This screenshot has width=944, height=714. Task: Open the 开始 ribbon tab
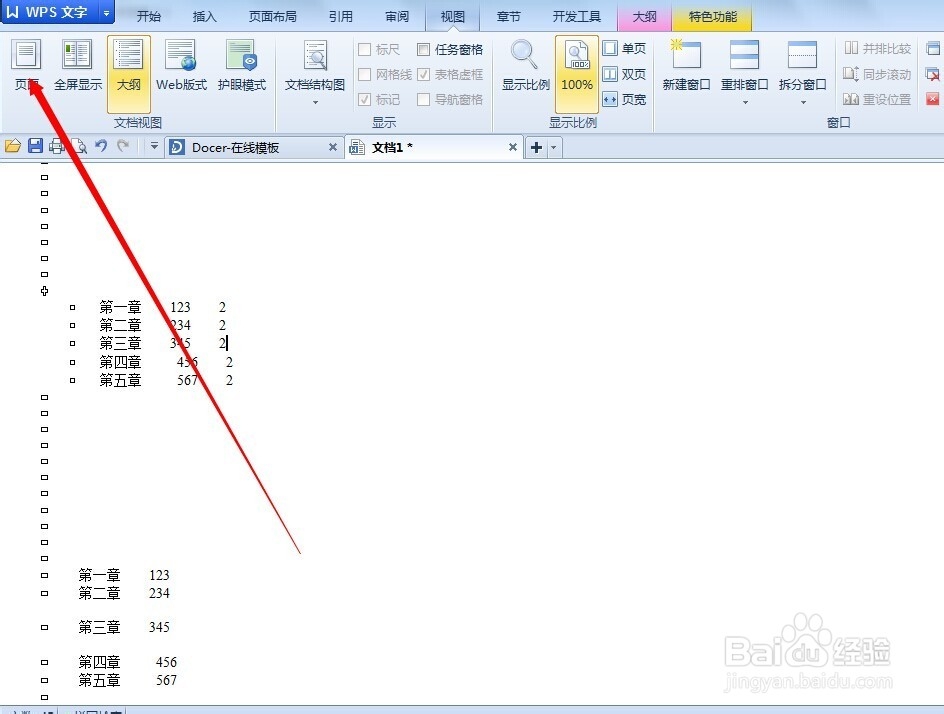click(x=149, y=16)
